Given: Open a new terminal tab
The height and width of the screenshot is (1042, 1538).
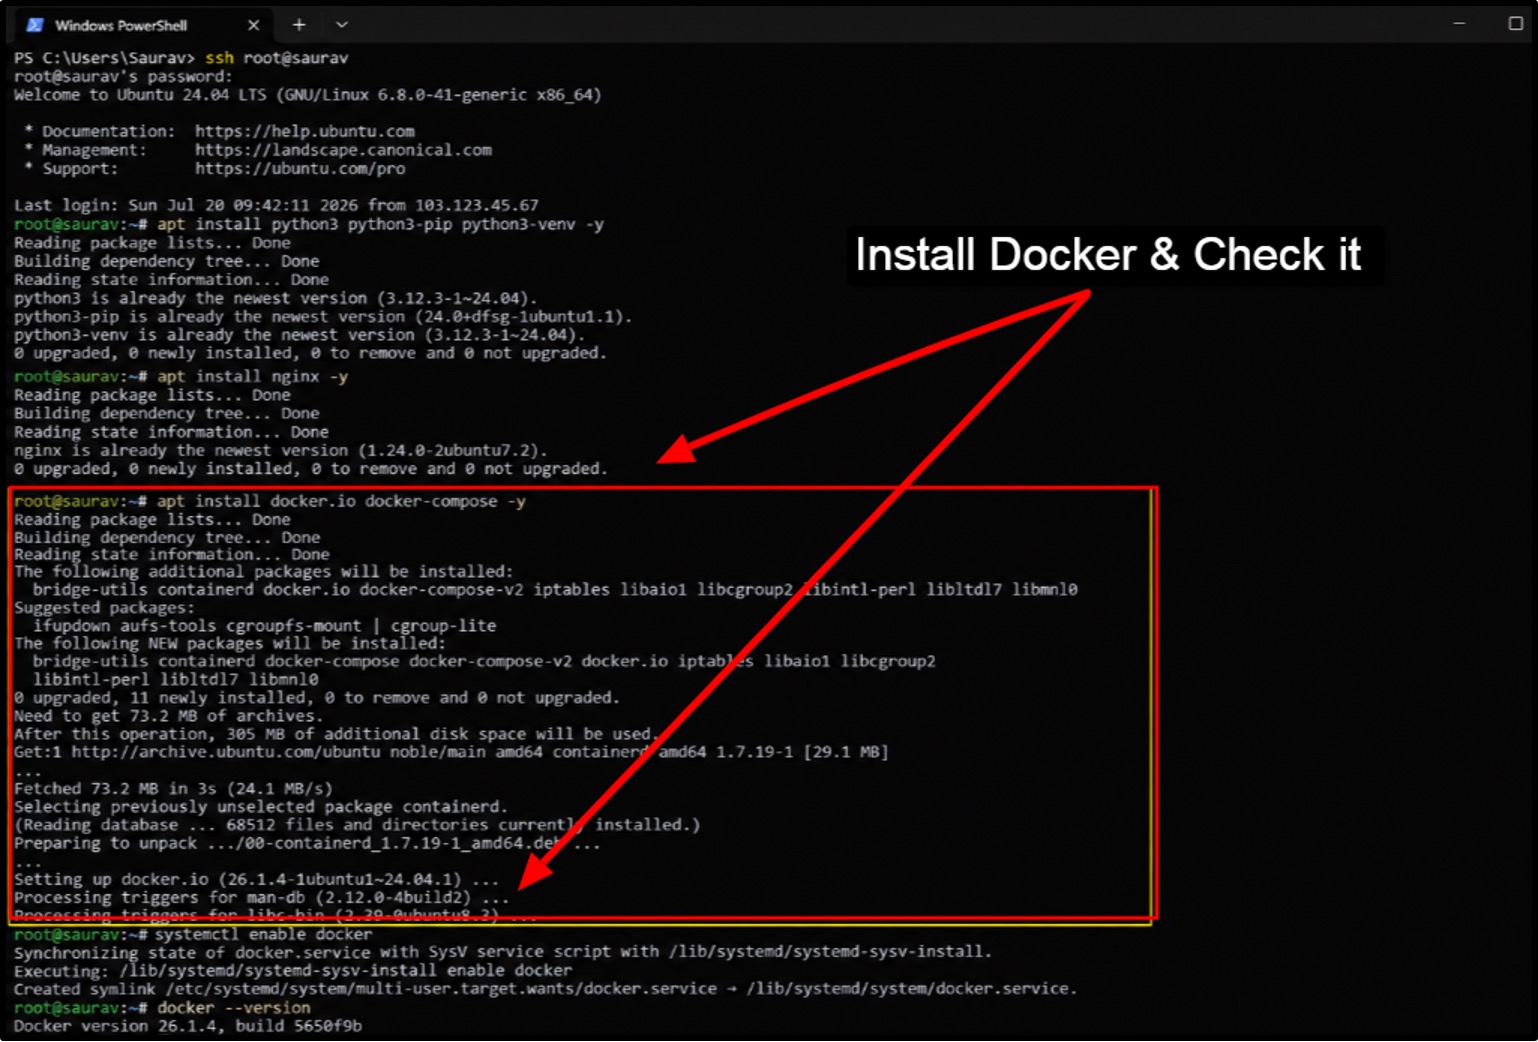Looking at the screenshot, I should click(298, 25).
